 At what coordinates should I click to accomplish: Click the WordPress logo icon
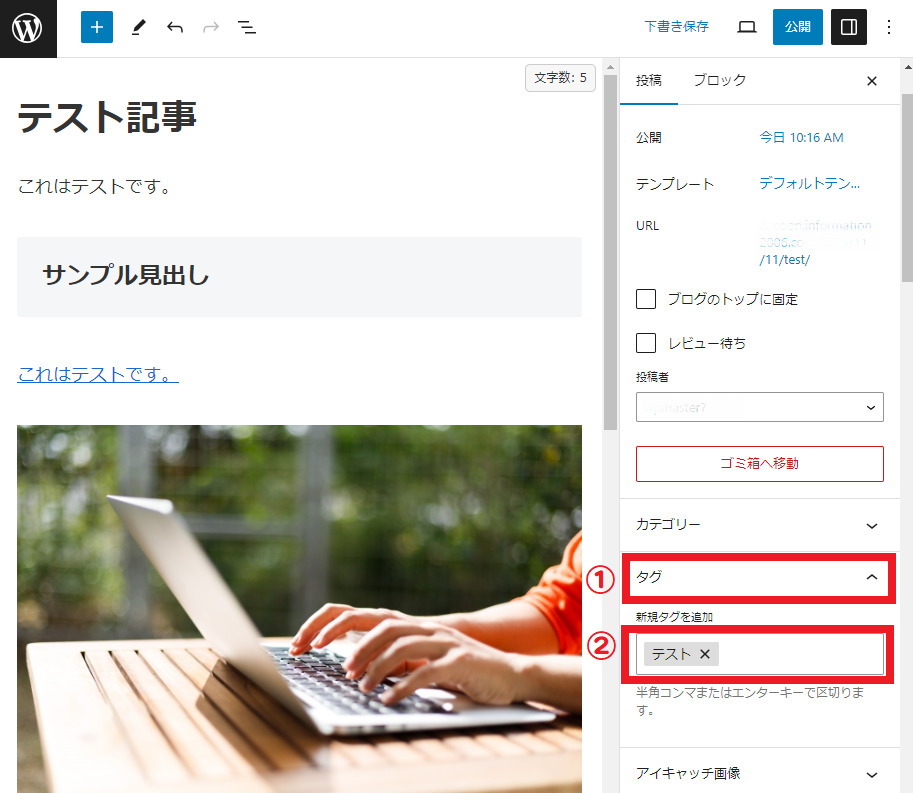[28, 28]
